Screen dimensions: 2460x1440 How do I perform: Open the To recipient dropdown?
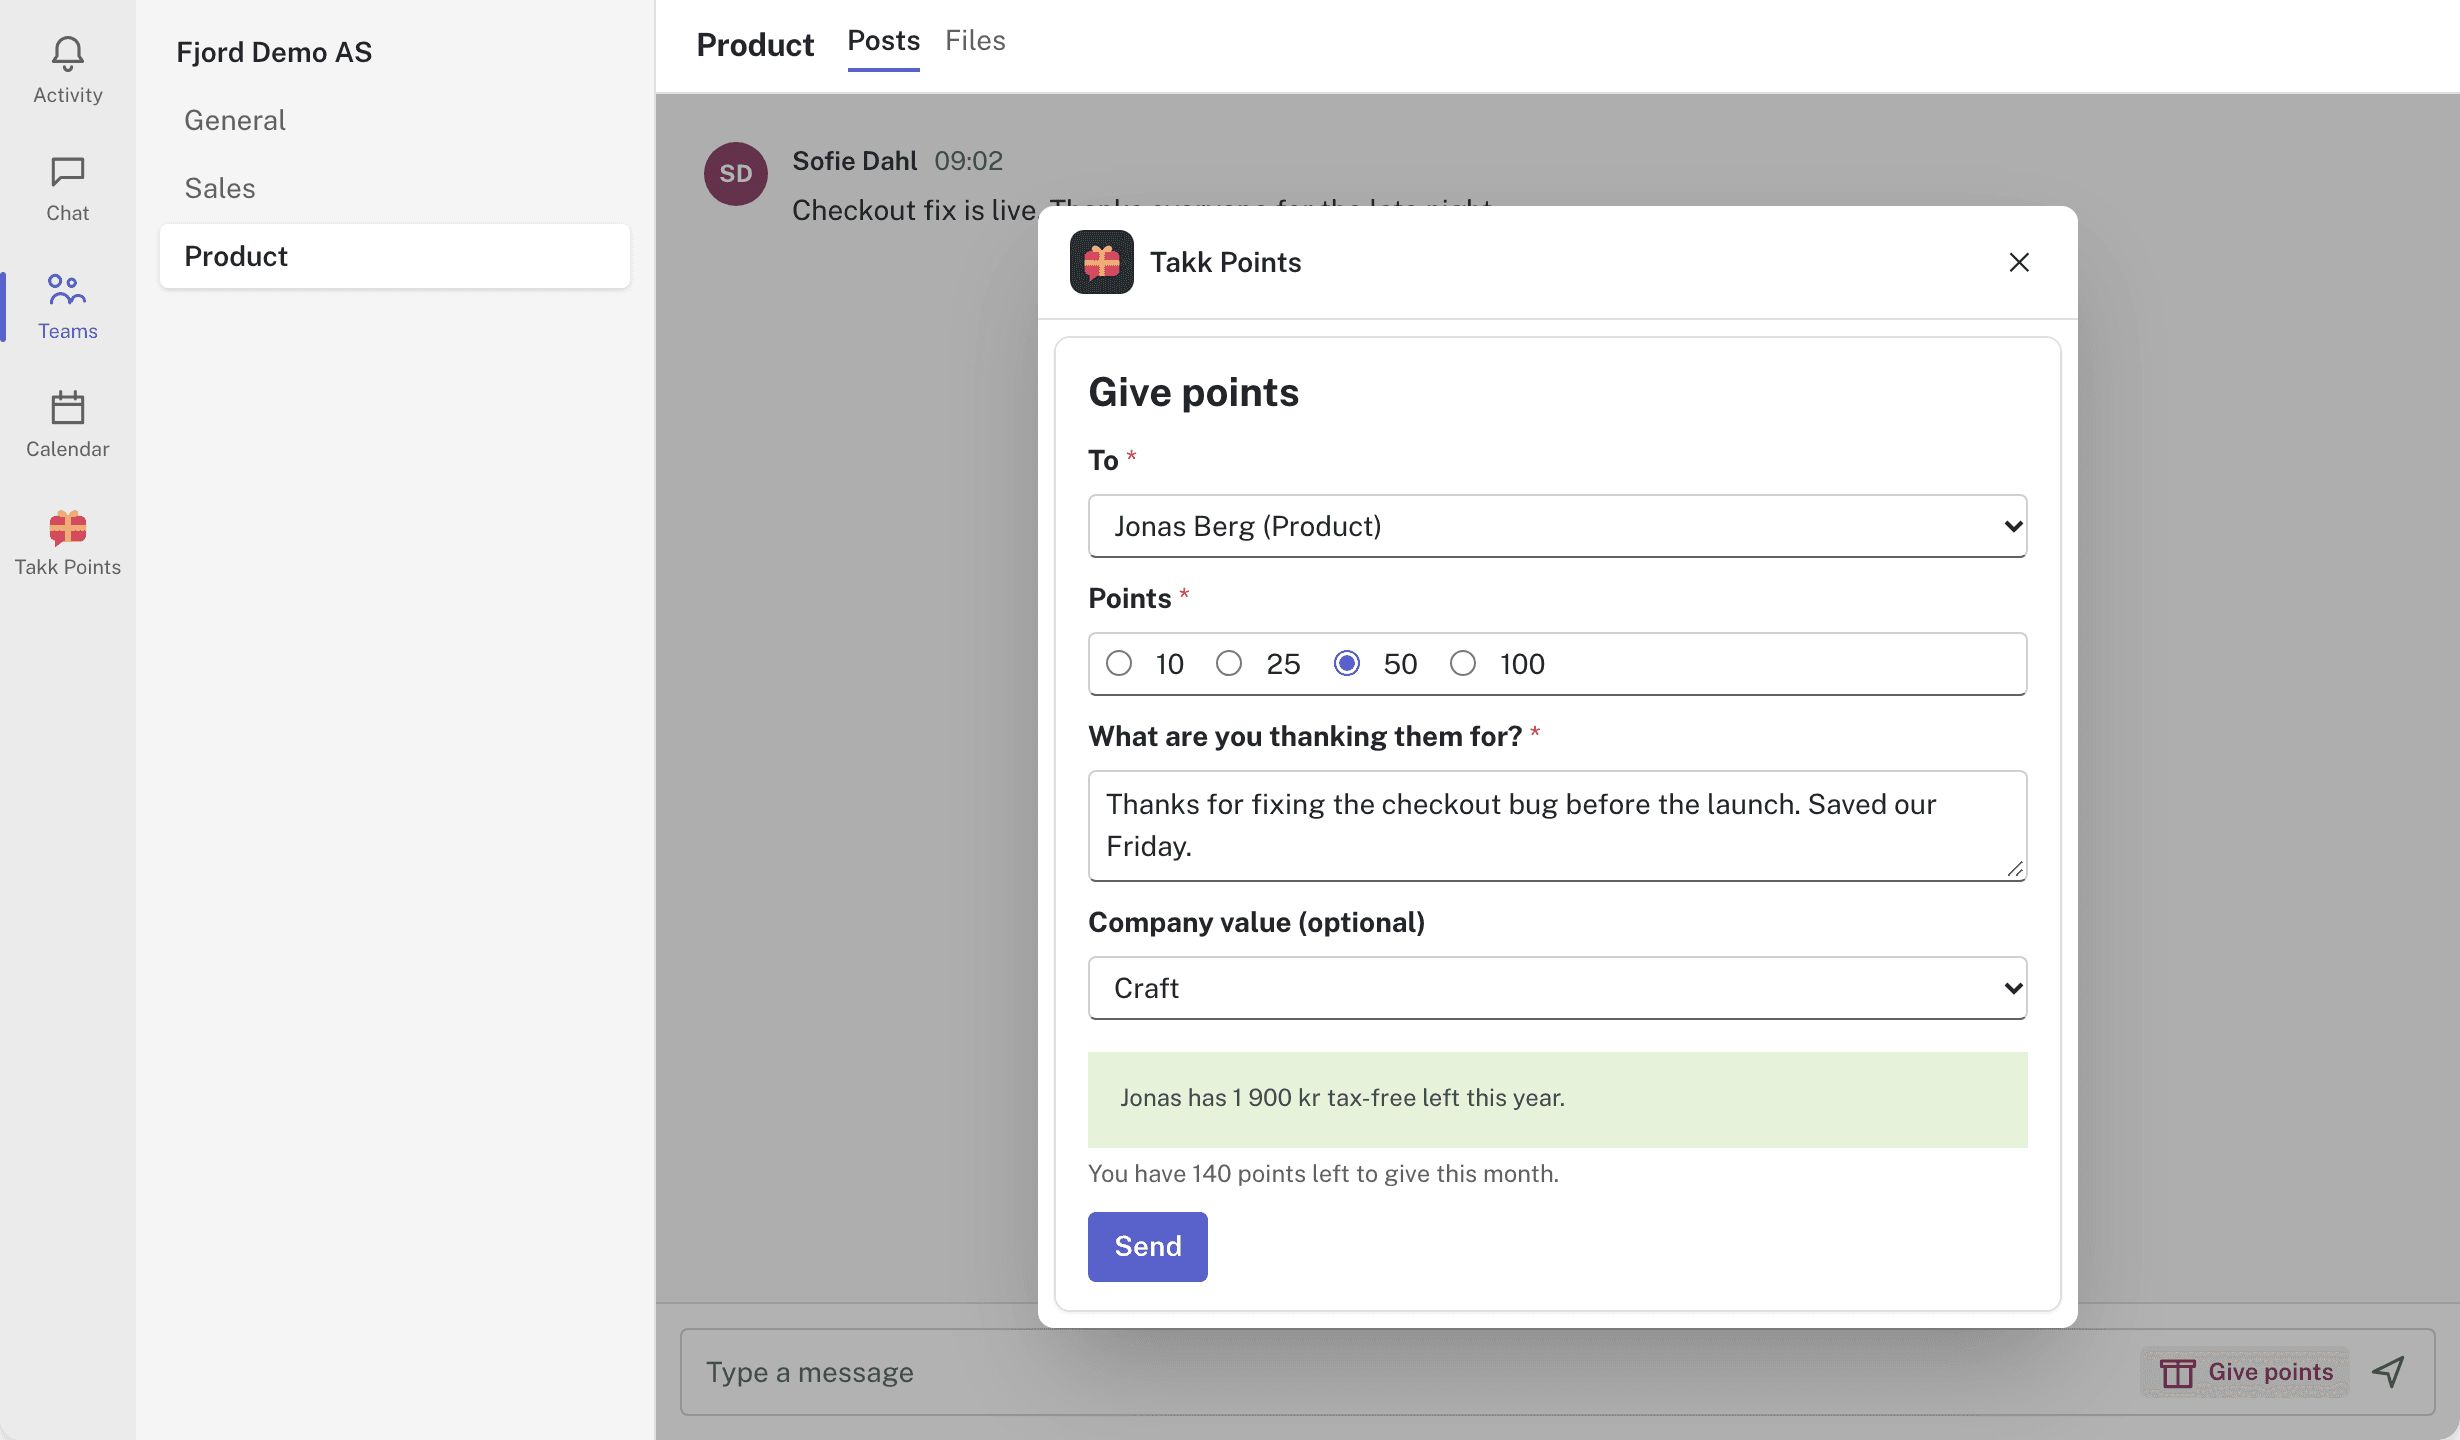[1557, 526]
